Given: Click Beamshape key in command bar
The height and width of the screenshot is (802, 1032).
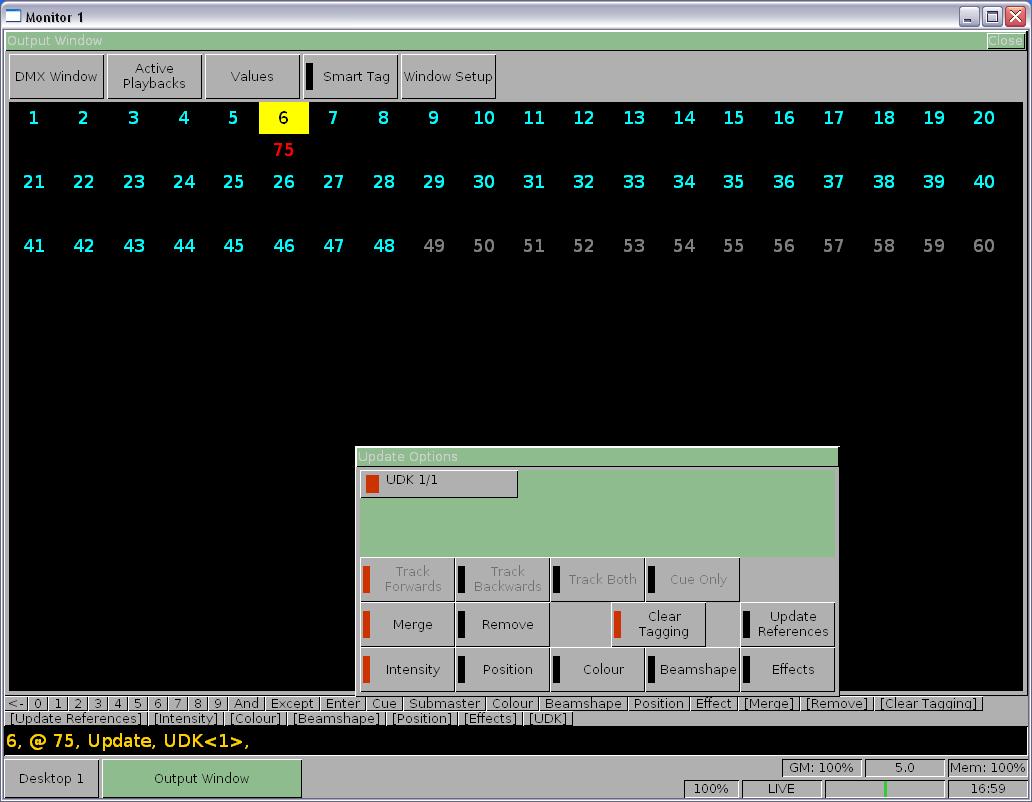Looking at the screenshot, I should 583,703.
